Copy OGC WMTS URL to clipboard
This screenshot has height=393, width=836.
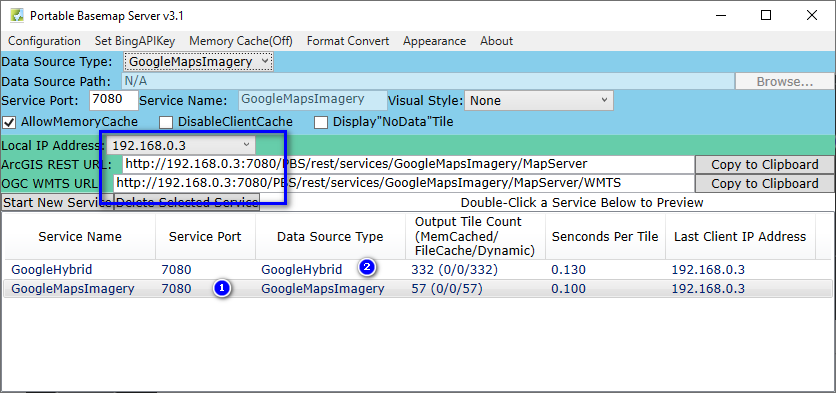[x=765, y=183]
